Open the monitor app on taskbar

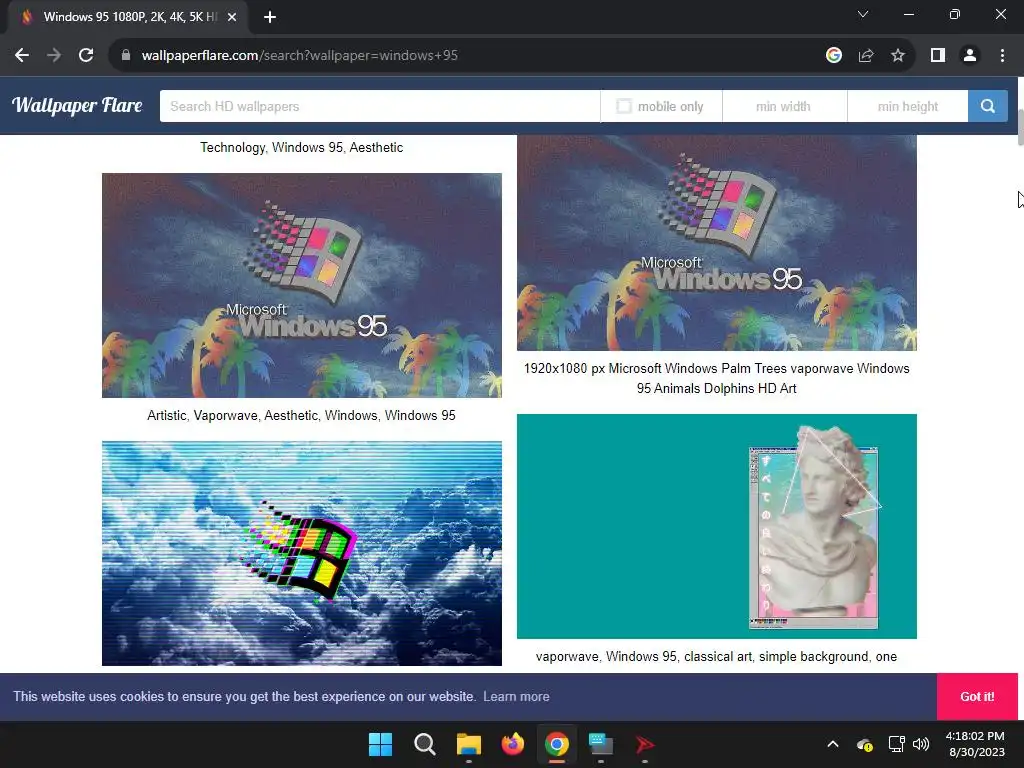point(601,744)
